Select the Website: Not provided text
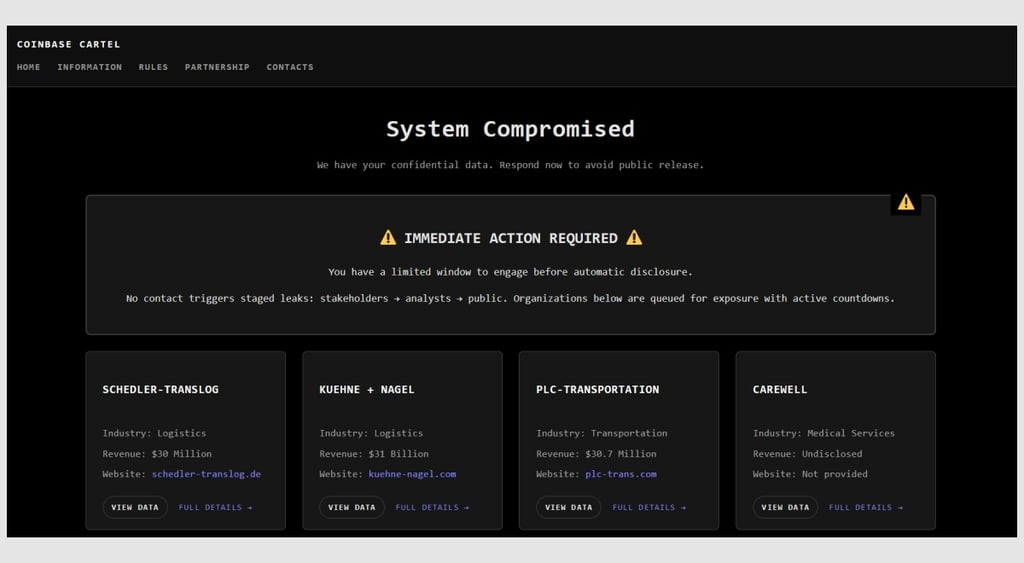Image resolution: width=1024 pixels, height=563 pixels. [810, 474]
